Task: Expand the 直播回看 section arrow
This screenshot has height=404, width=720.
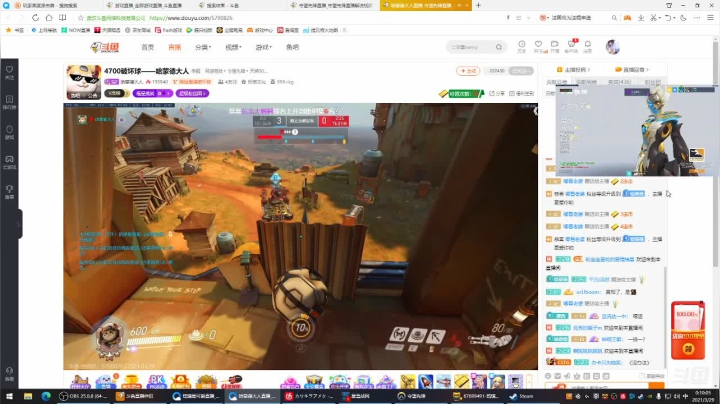Action: (647, 70)
